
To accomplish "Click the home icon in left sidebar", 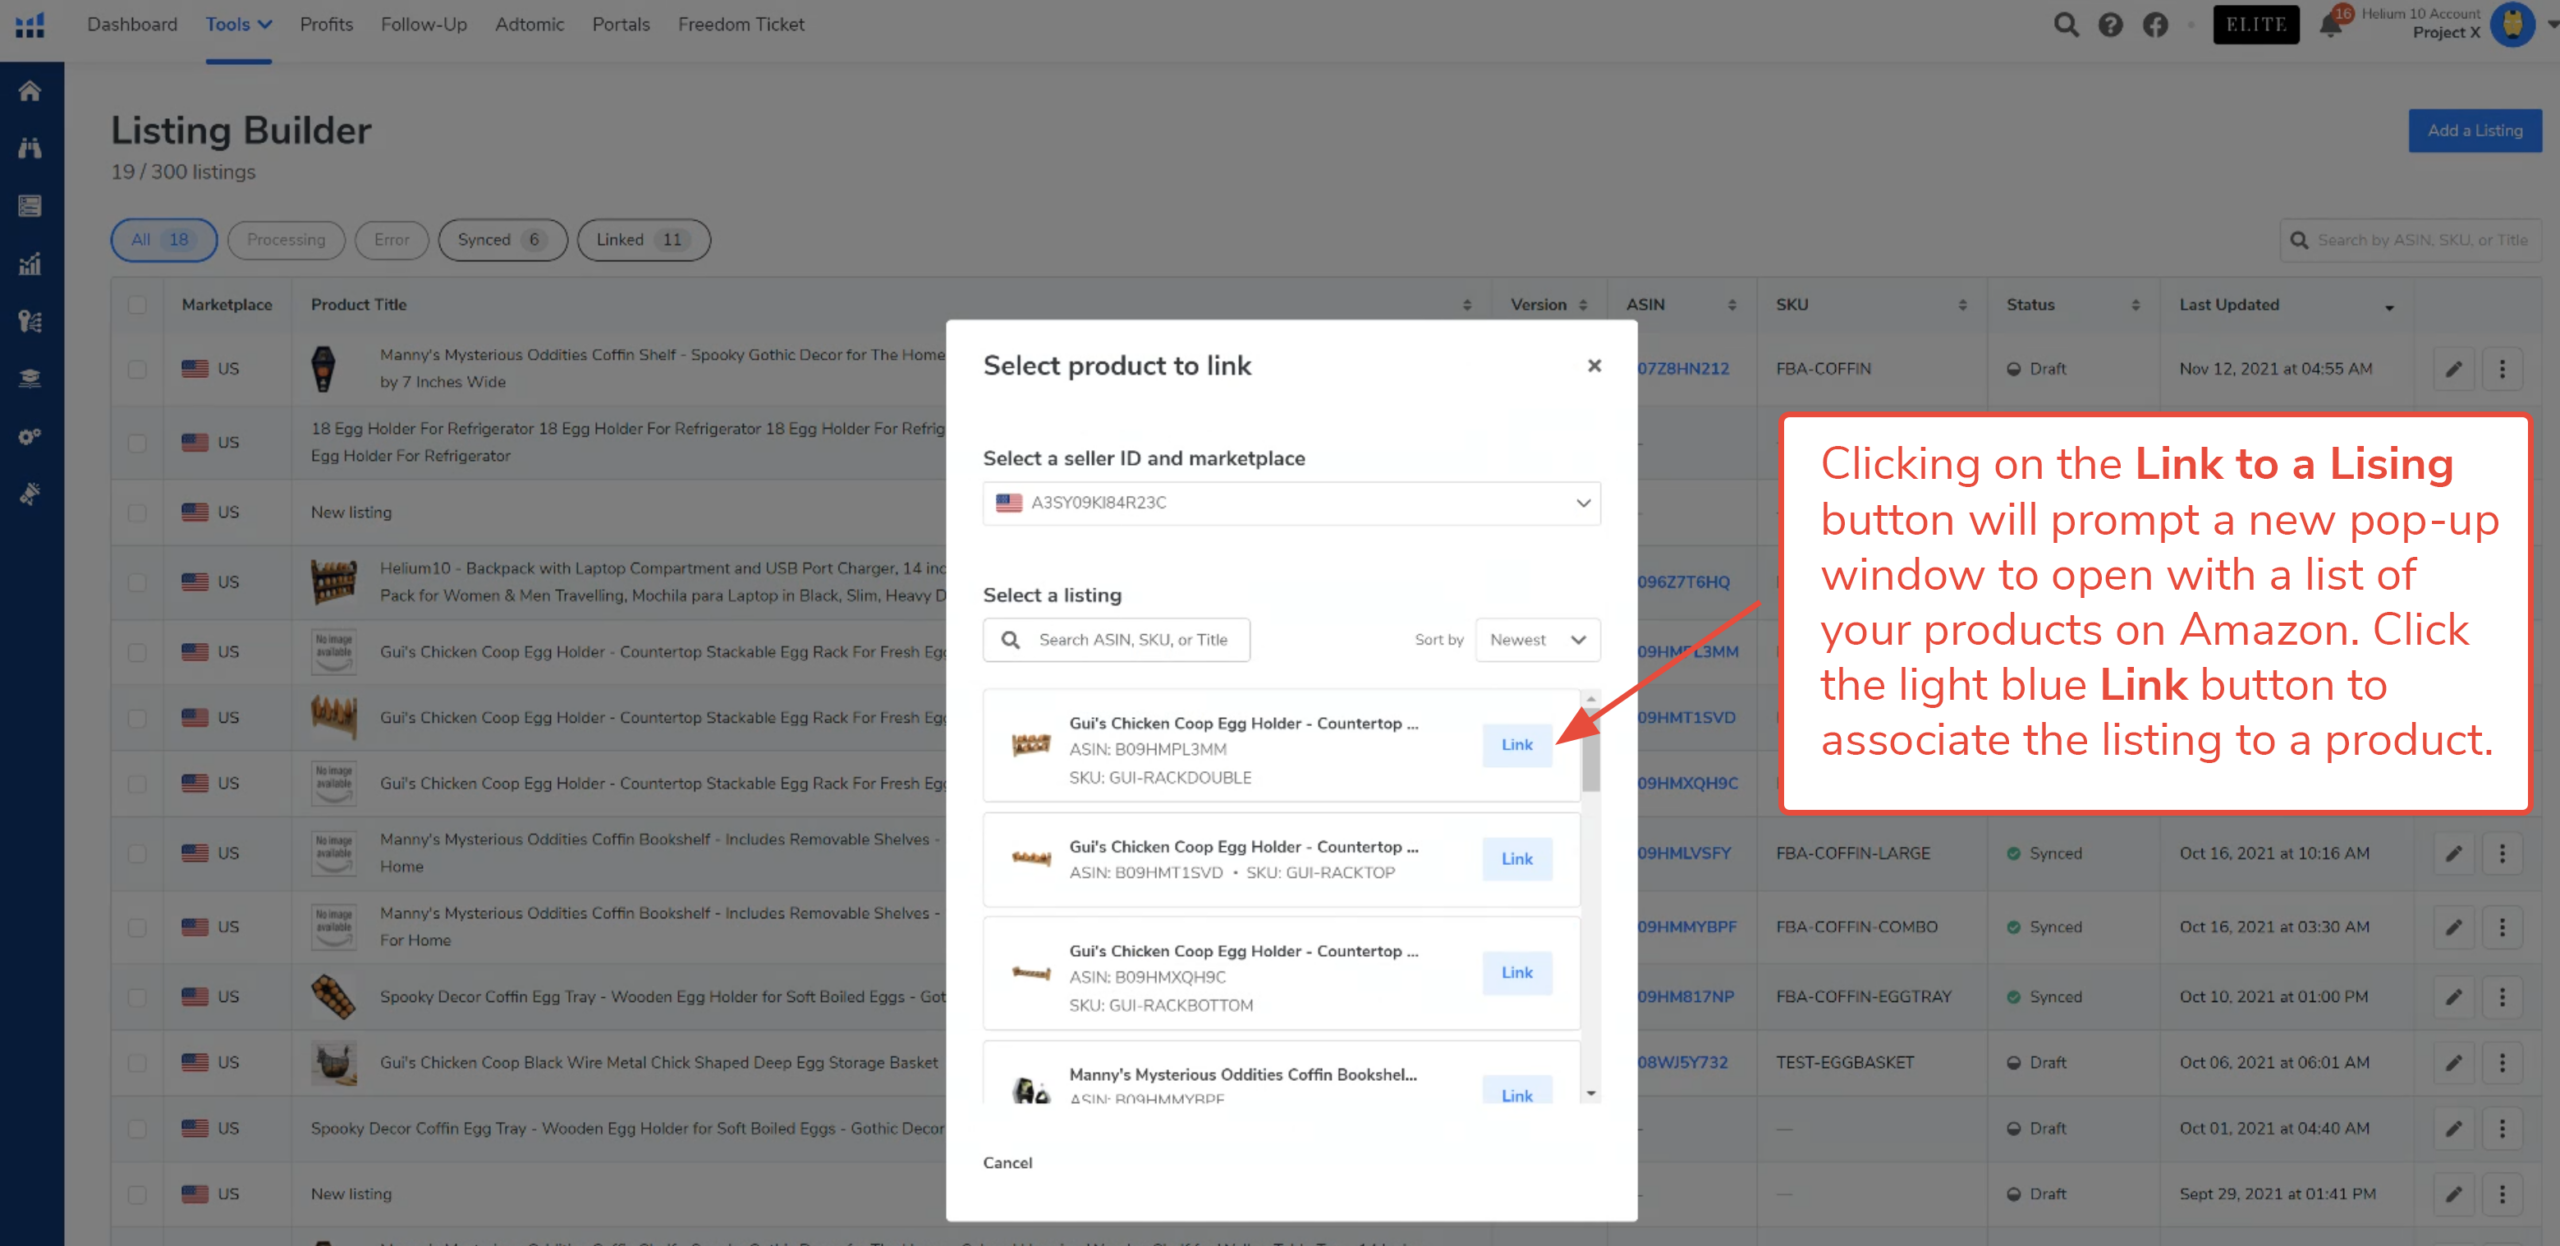I will pos(30,91).
